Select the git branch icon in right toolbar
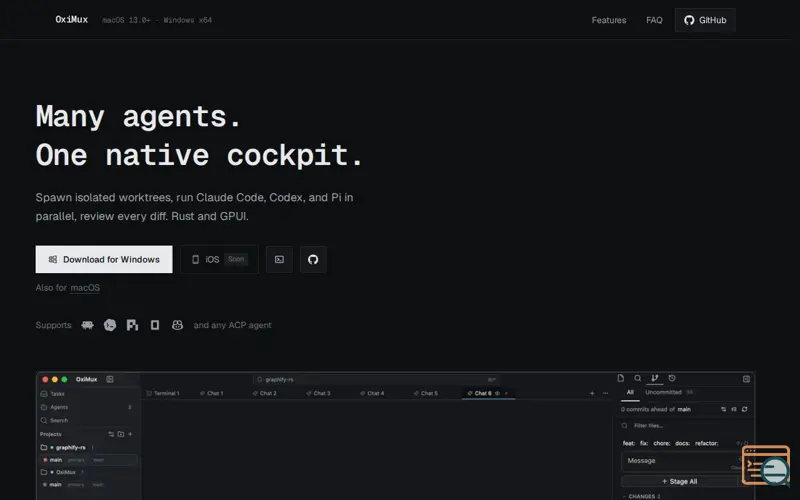This screenshot has height=500, width=800. tap(655, 378)
